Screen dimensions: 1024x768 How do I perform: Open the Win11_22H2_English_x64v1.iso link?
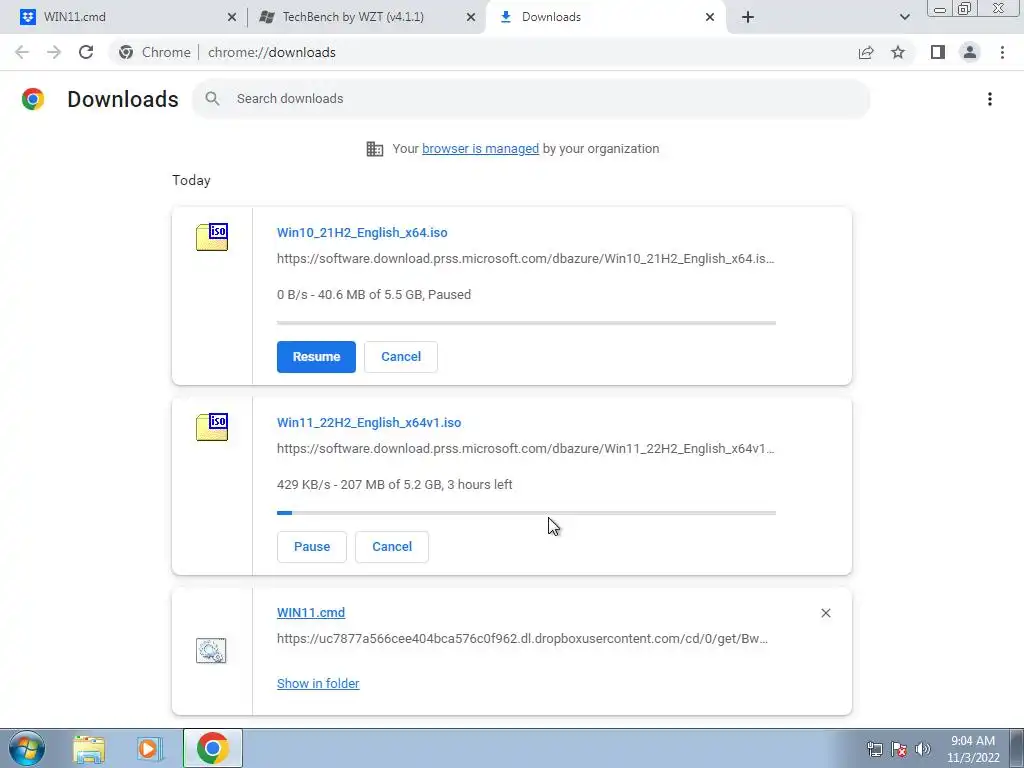pos(369,423)
